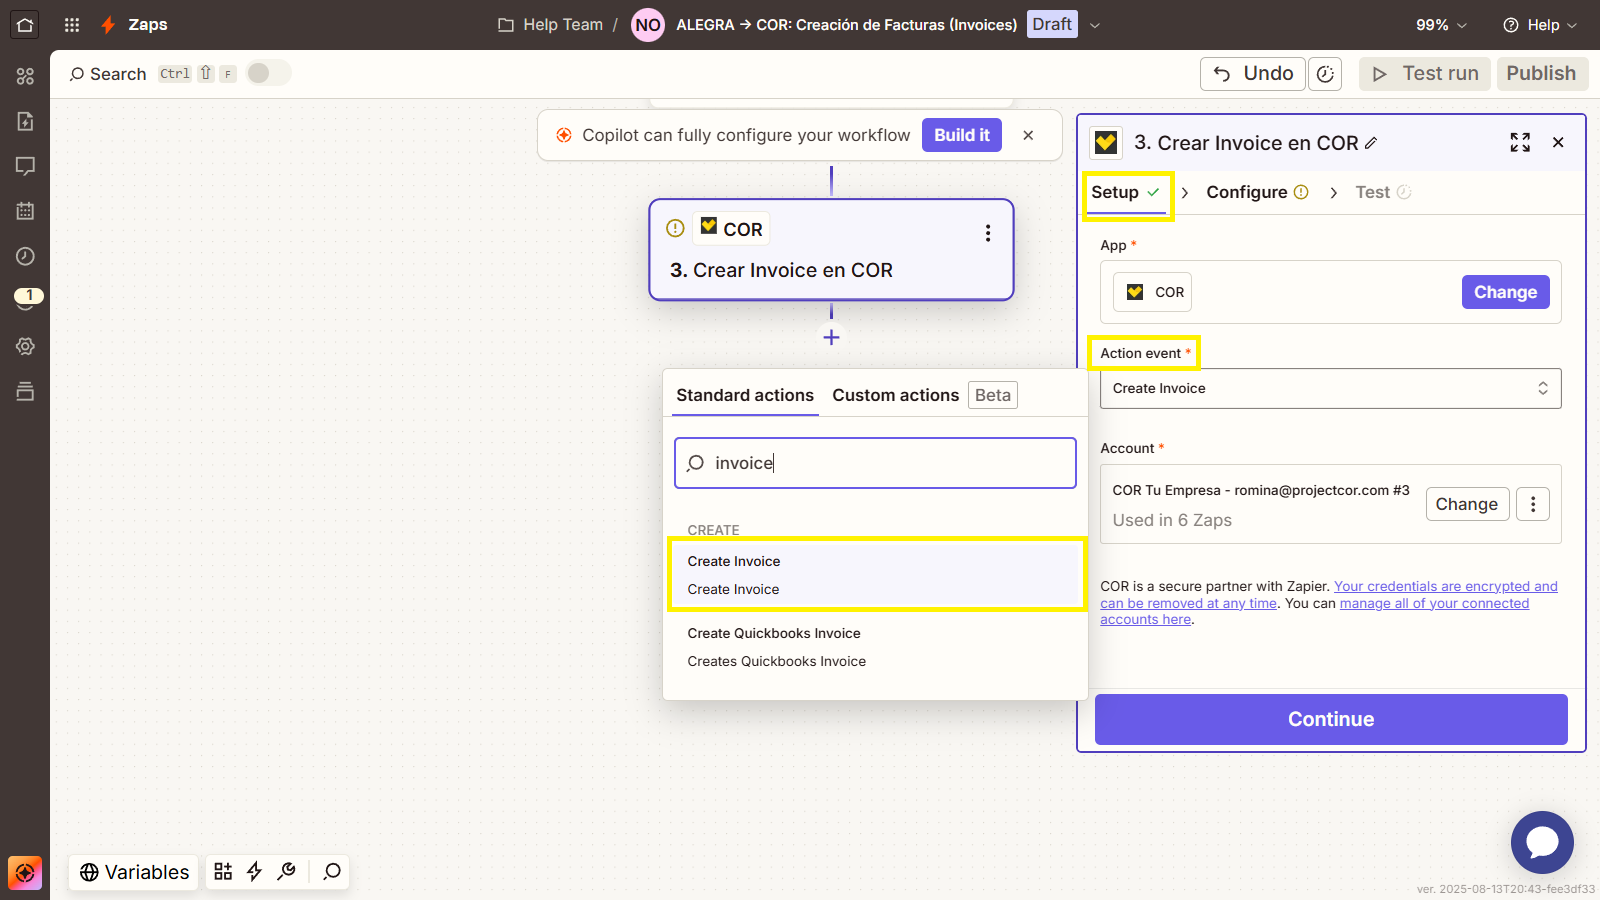Click the Test run button
1600x900 pixels.
[1425, 74]
